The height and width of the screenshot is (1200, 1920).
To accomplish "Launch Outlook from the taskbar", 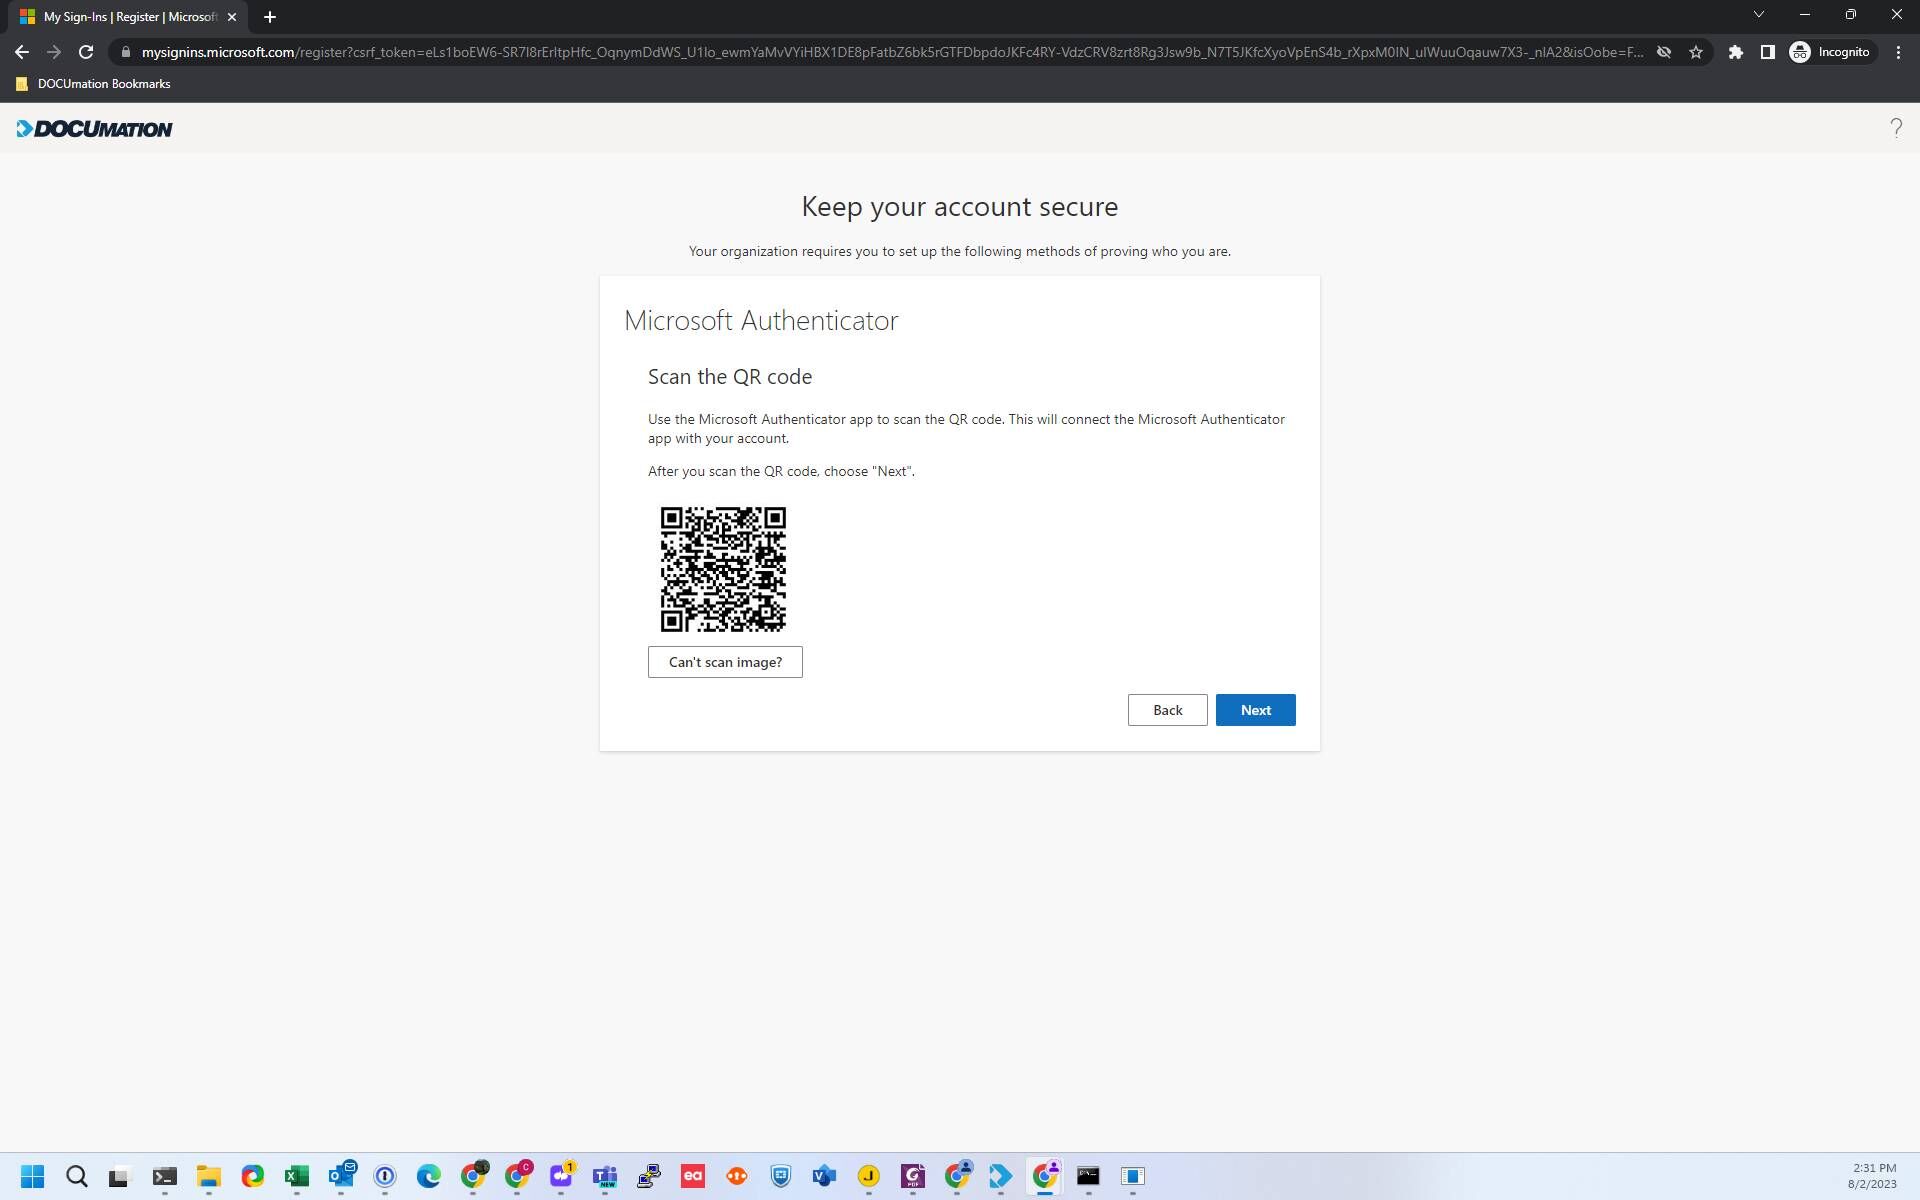I will pyautogui.click(x=343, y=1177).
